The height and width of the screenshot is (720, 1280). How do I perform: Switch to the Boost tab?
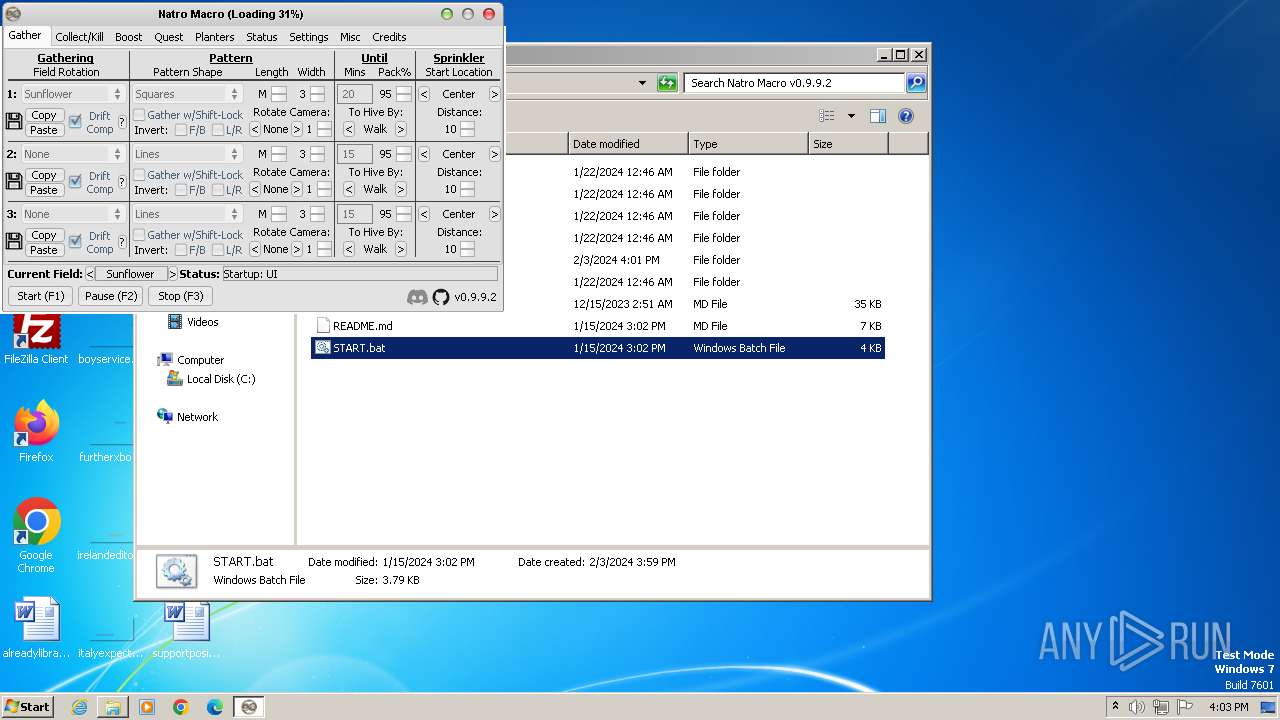click(128, 37)
